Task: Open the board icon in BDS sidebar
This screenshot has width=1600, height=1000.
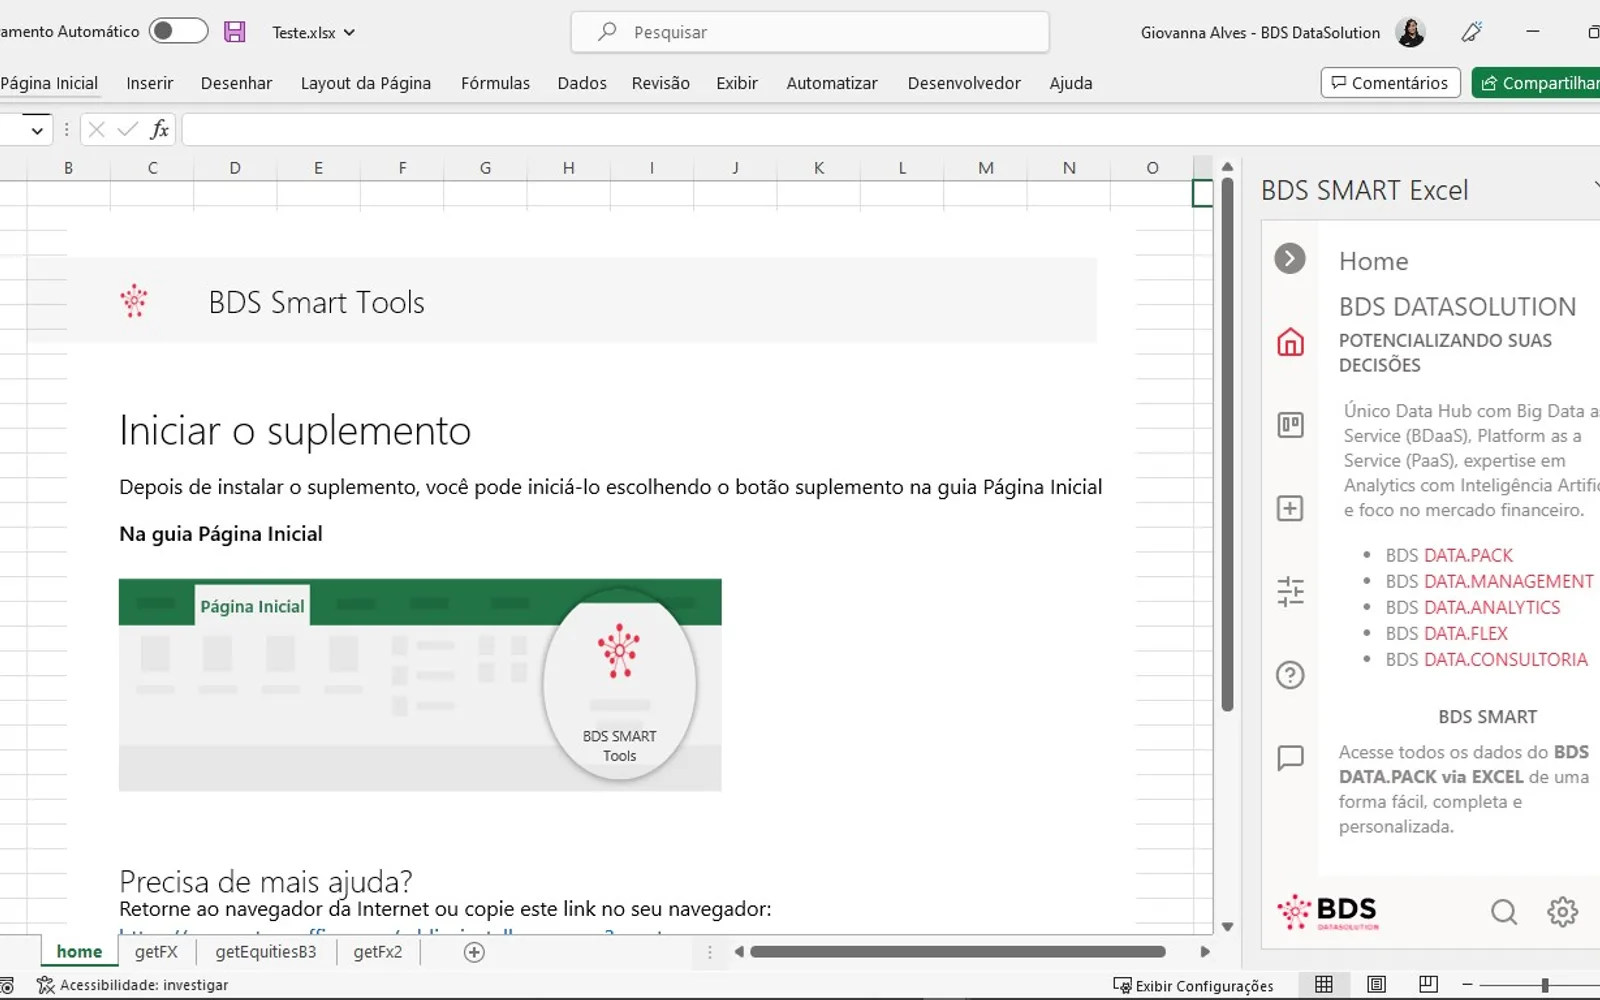Action: (1290, 425)
